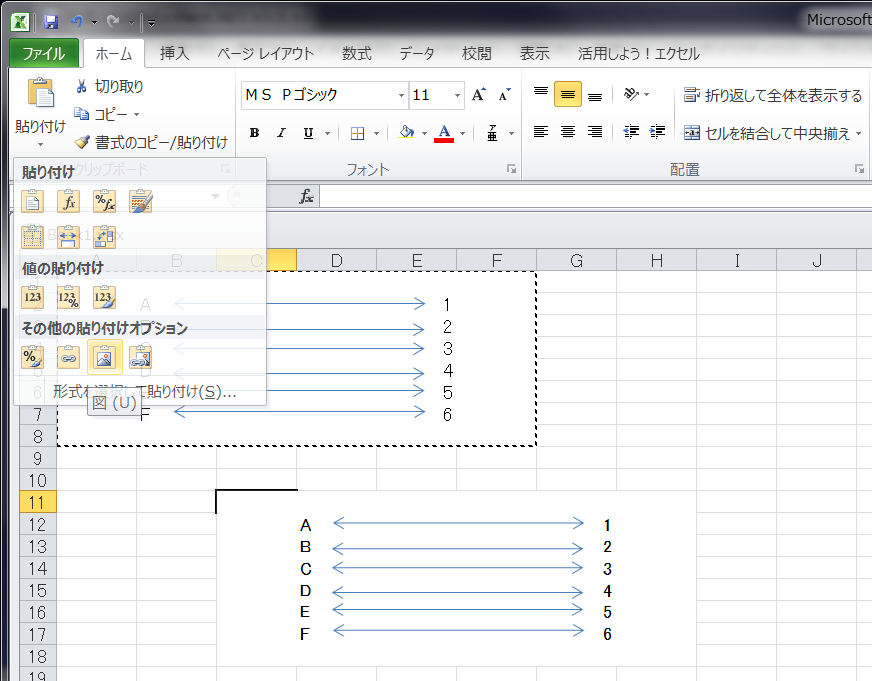Image resolution: width=872 pixels, height=681 pixels.
Task: Choose the No Borders paste option
Action: click(x=32, y=237)
